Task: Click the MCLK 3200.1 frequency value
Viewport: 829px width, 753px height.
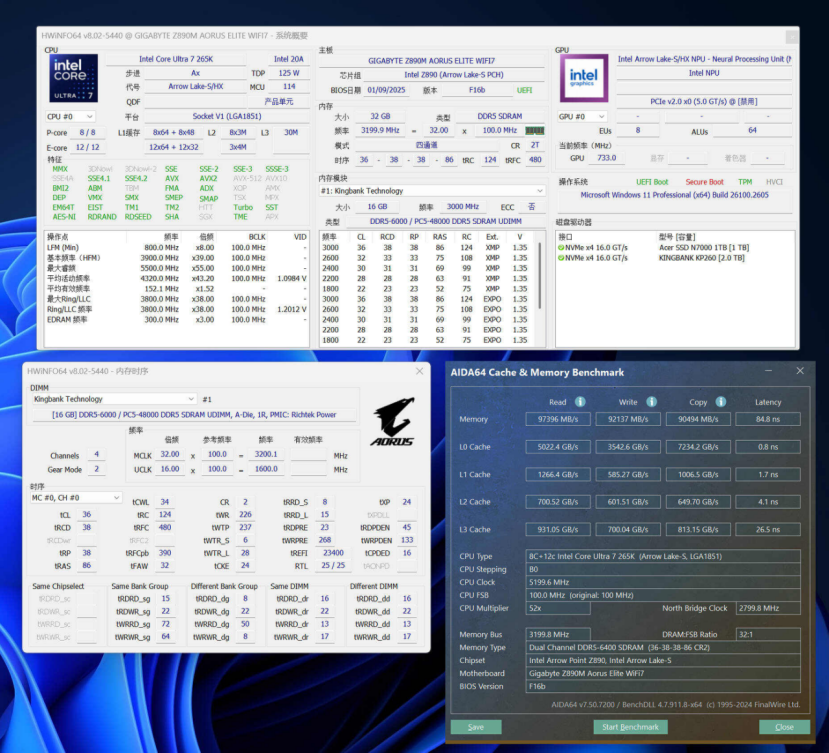Action: [266, 454]
